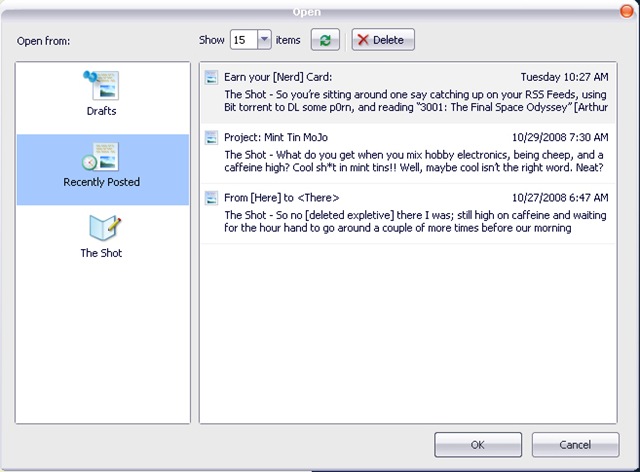Image resolution: width=640 pixels, height=472 pixels.
Task: Choose The Shot blog icon
Action: point(105,228)
